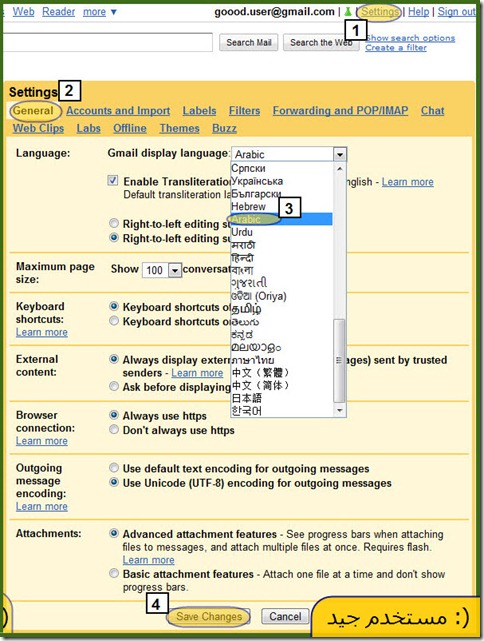Open the Gmail display language dropdown arrow
This screenshot has height=641, width=484.
[340, 155]
